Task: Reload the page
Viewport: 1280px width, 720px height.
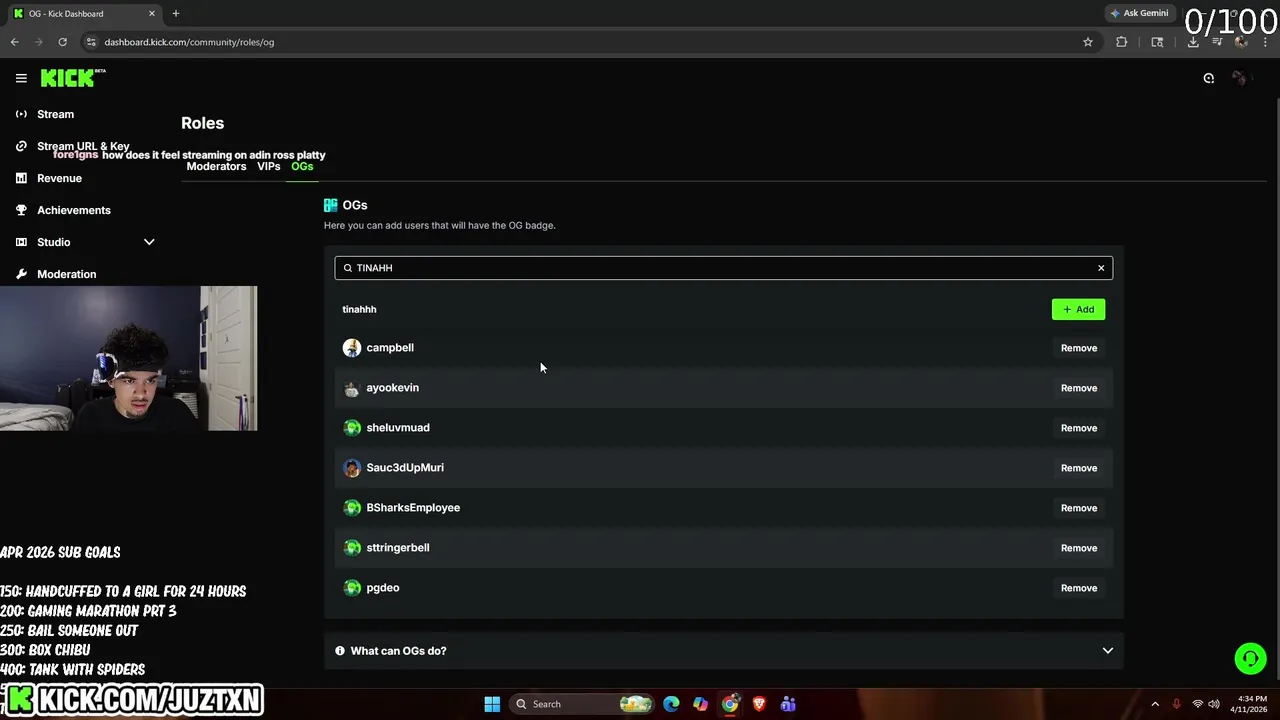Action: click(x=62, y=42)
